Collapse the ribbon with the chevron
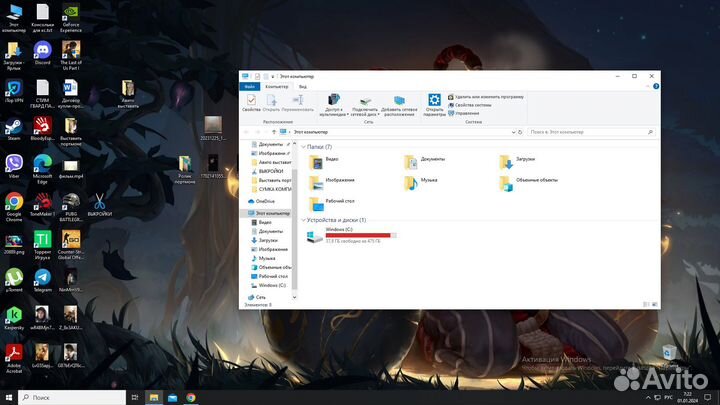This screenshot has height=405, width=720. pos(648,86)
